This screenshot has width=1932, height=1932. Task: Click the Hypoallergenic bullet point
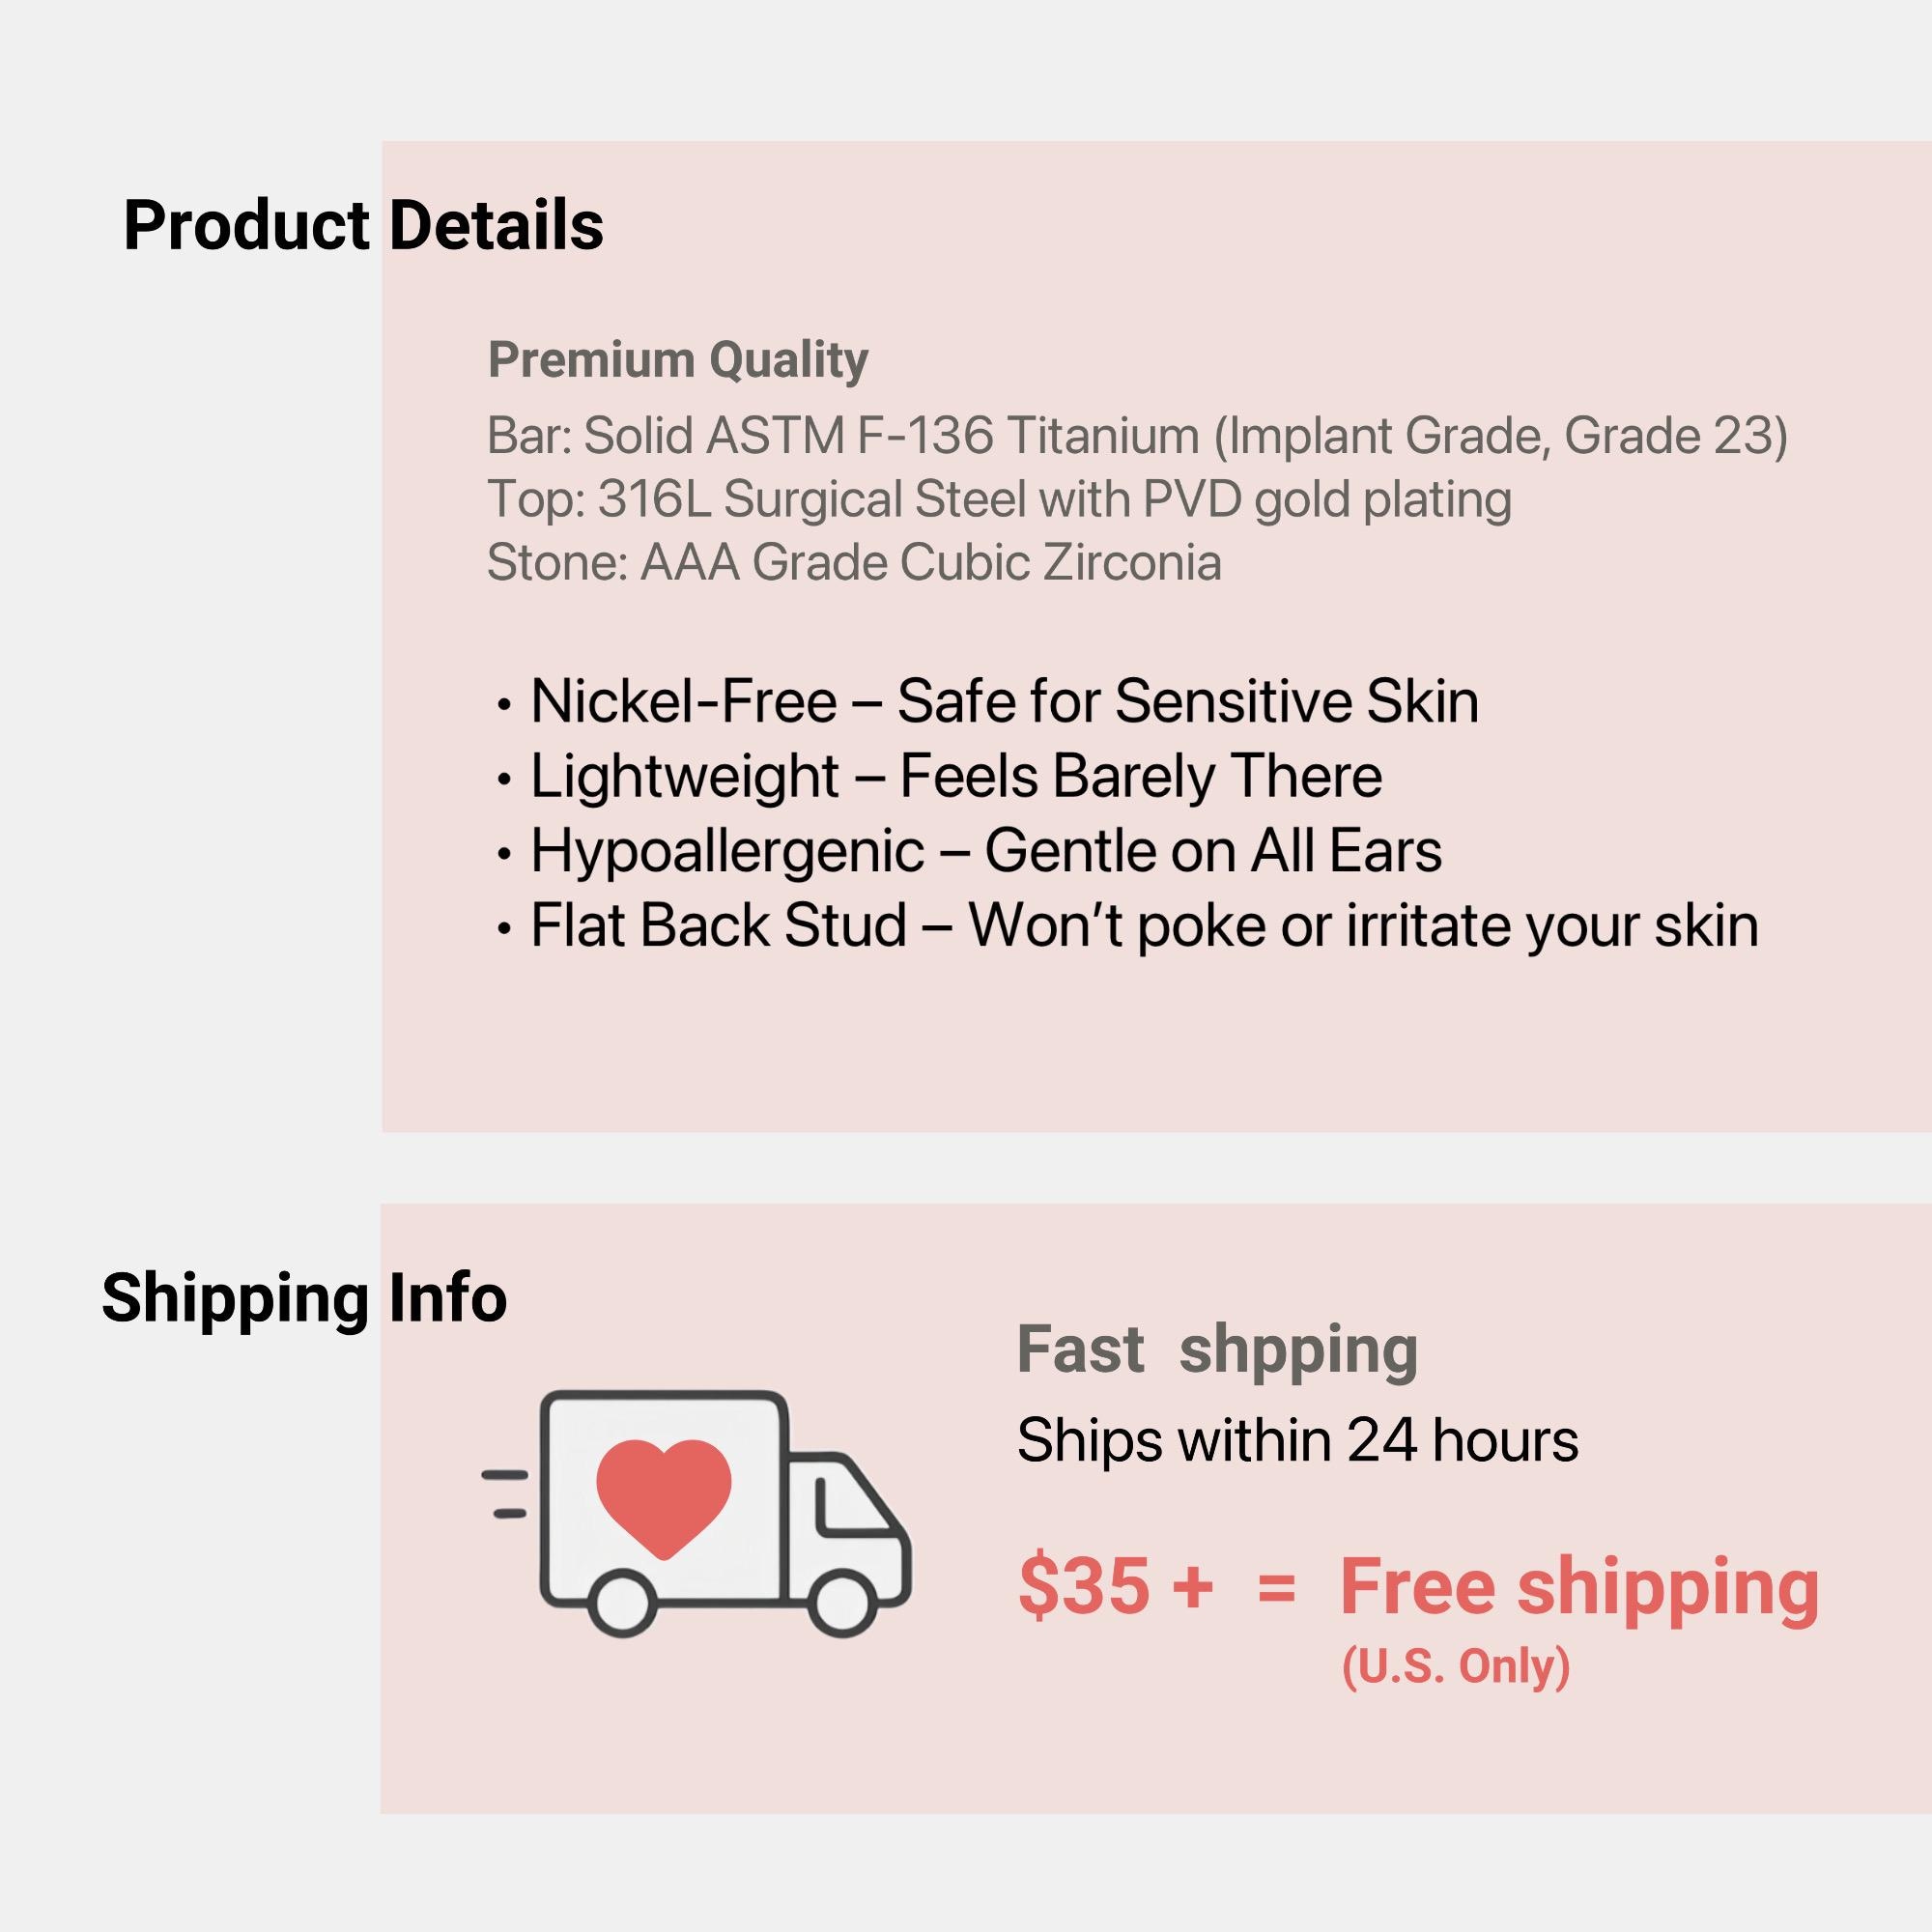click(969, 851)
